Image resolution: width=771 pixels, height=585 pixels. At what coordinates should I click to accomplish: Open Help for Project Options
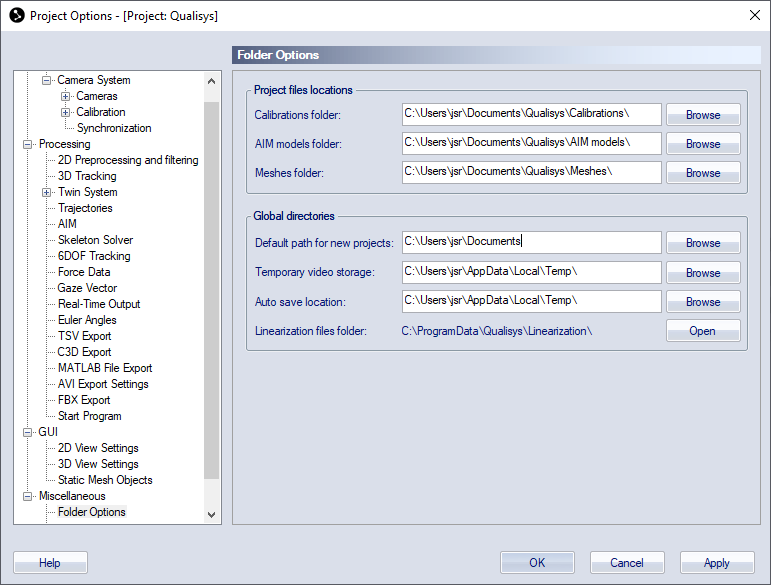pos(50,563)
